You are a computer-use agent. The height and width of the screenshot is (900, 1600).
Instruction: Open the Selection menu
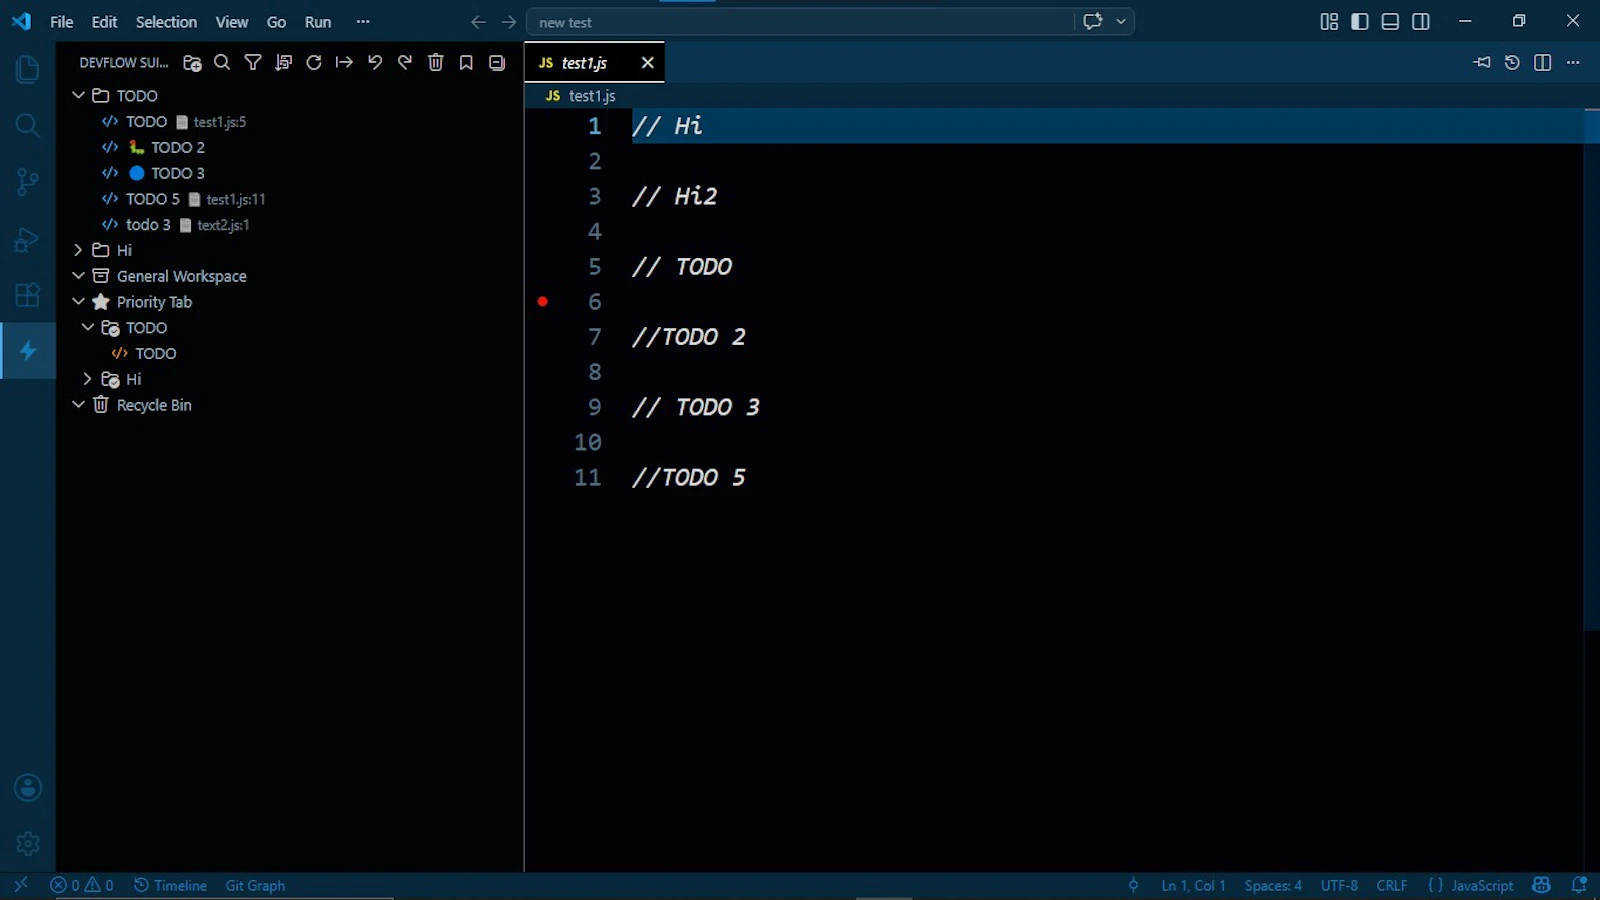(x=166, y=21)
